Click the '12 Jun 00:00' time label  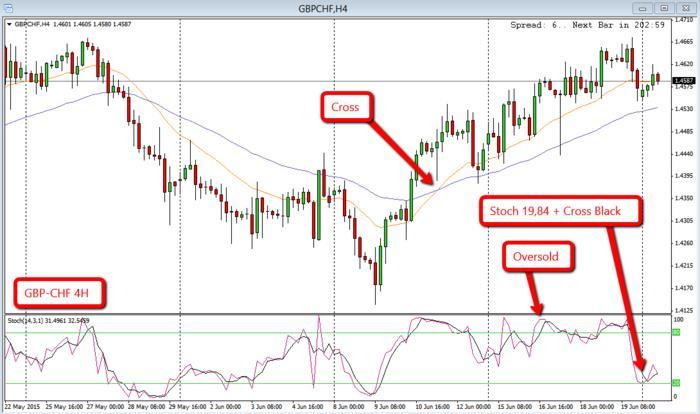[474, 407]
